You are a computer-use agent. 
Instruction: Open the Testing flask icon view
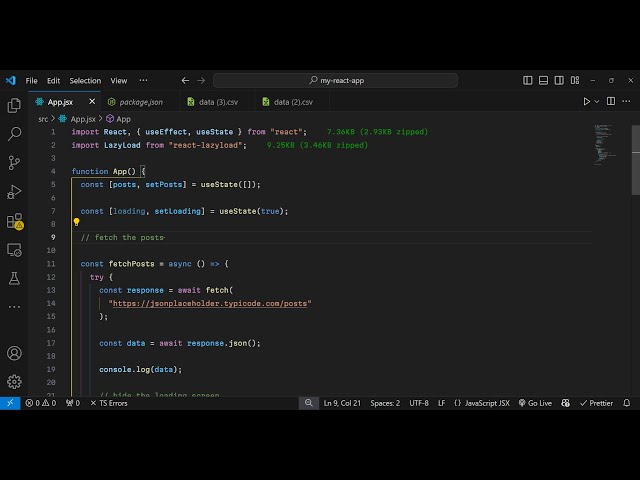(14, 278)
